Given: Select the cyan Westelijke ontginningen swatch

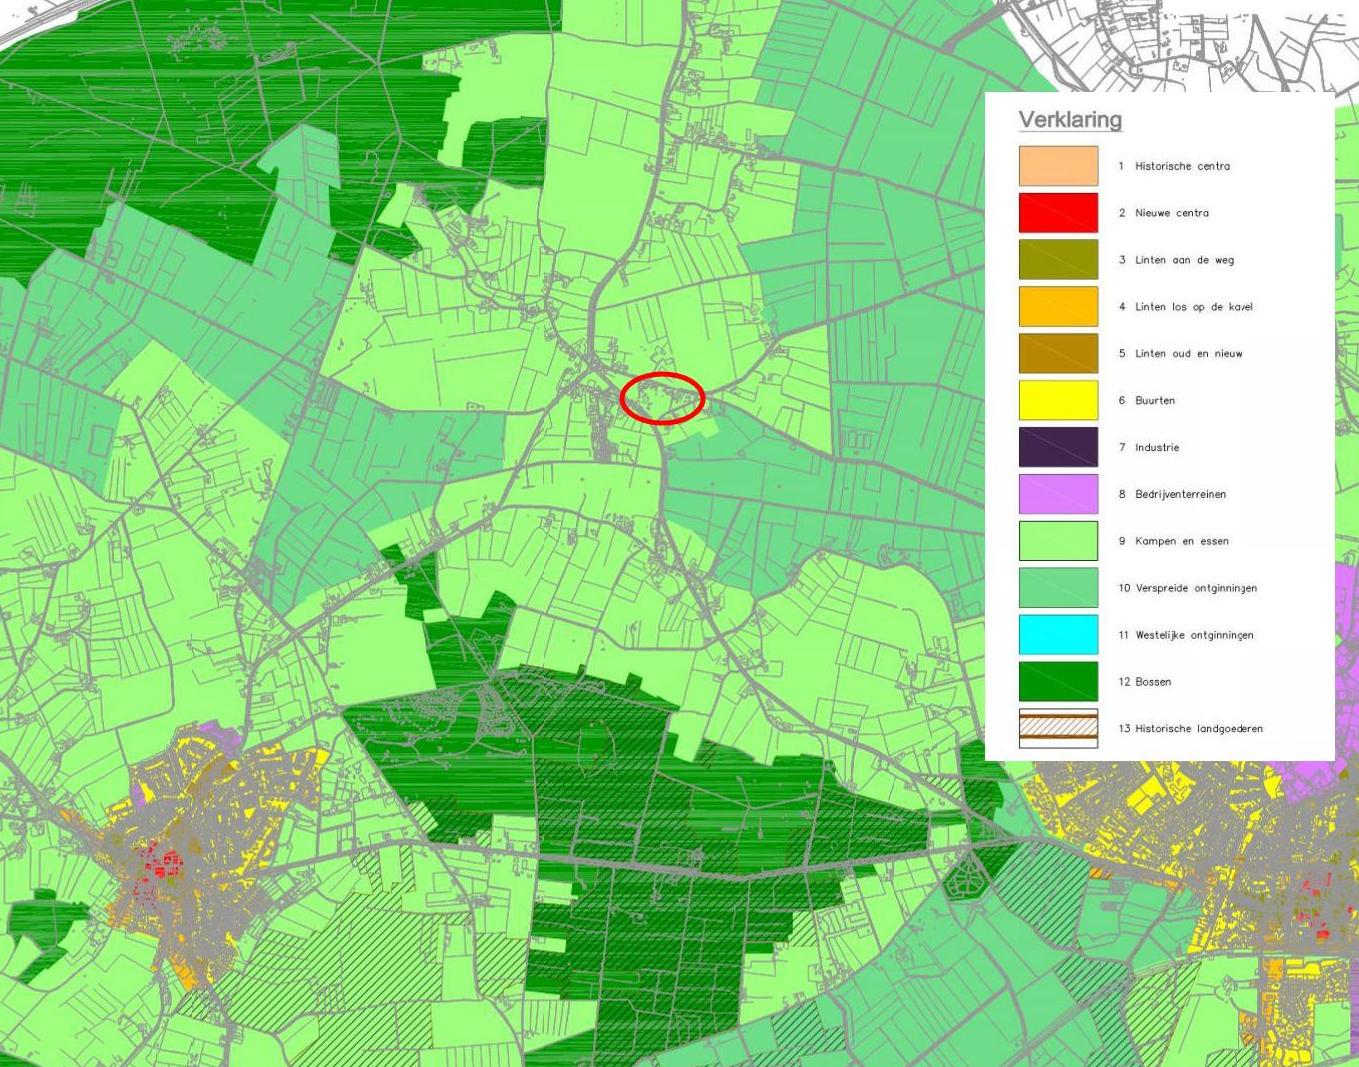Looking at the screenshot, I should point(1058,635).
